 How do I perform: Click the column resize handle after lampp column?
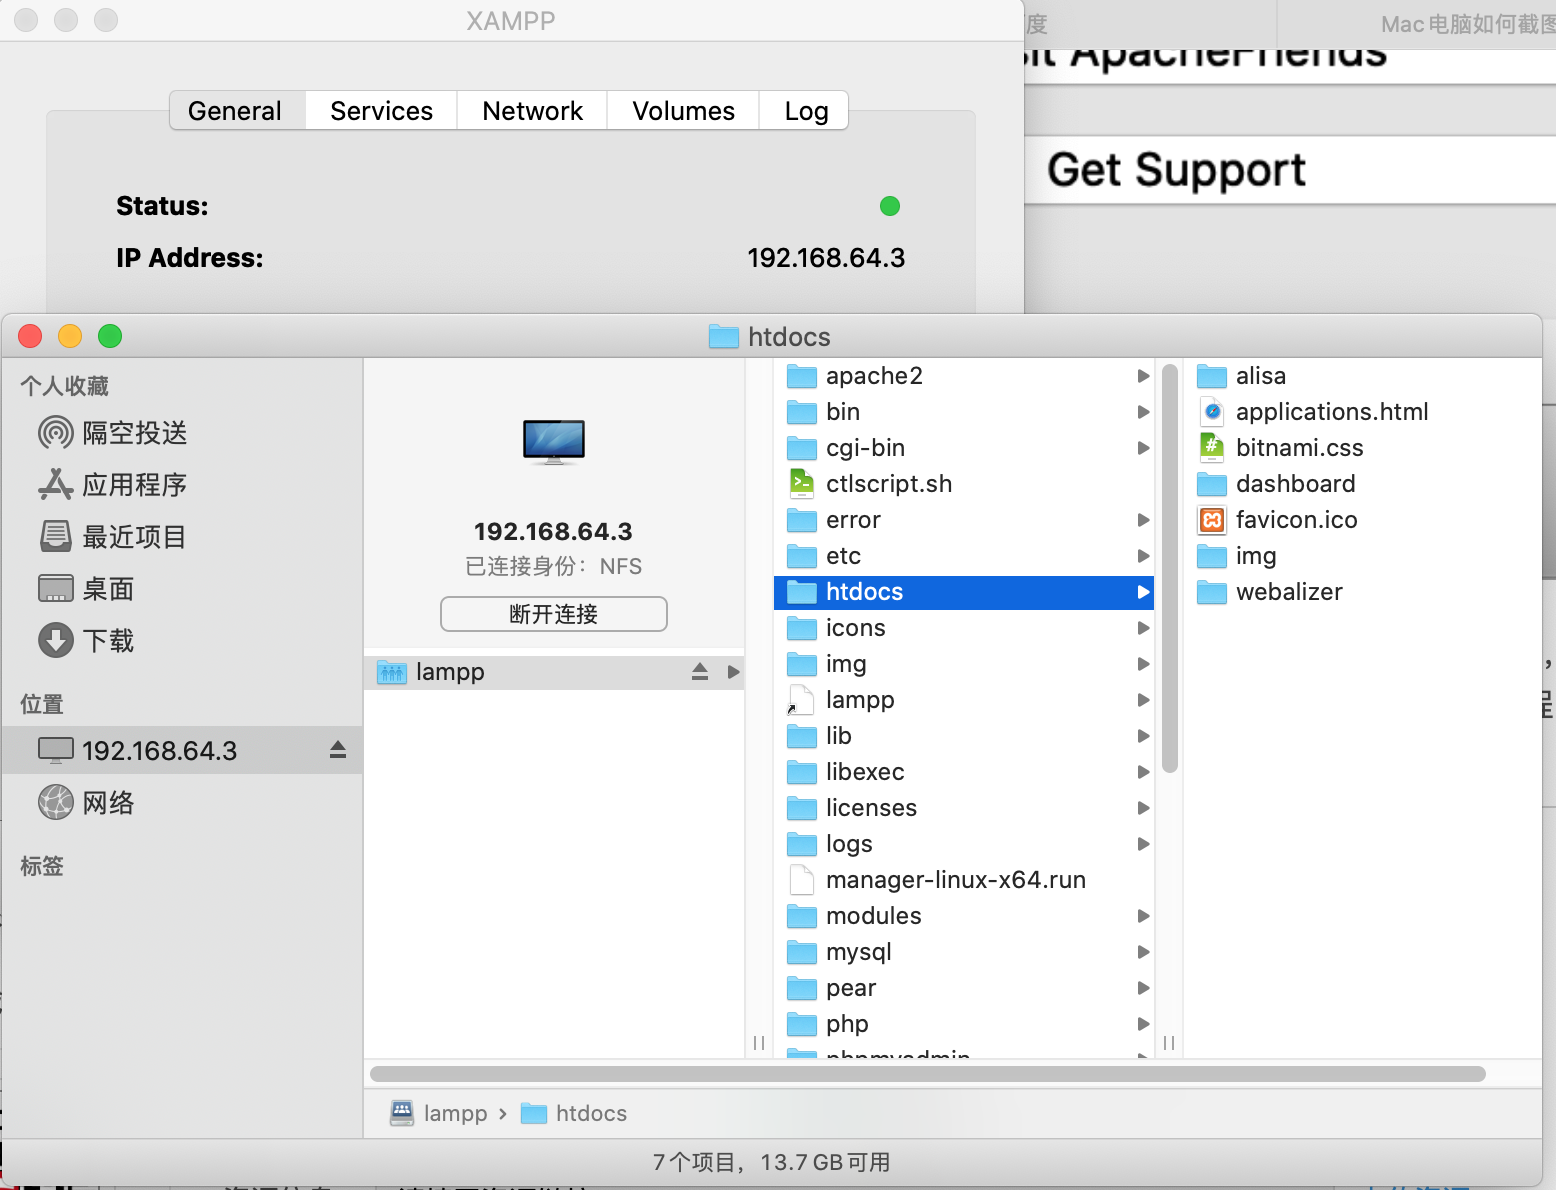coord(759,1043)
